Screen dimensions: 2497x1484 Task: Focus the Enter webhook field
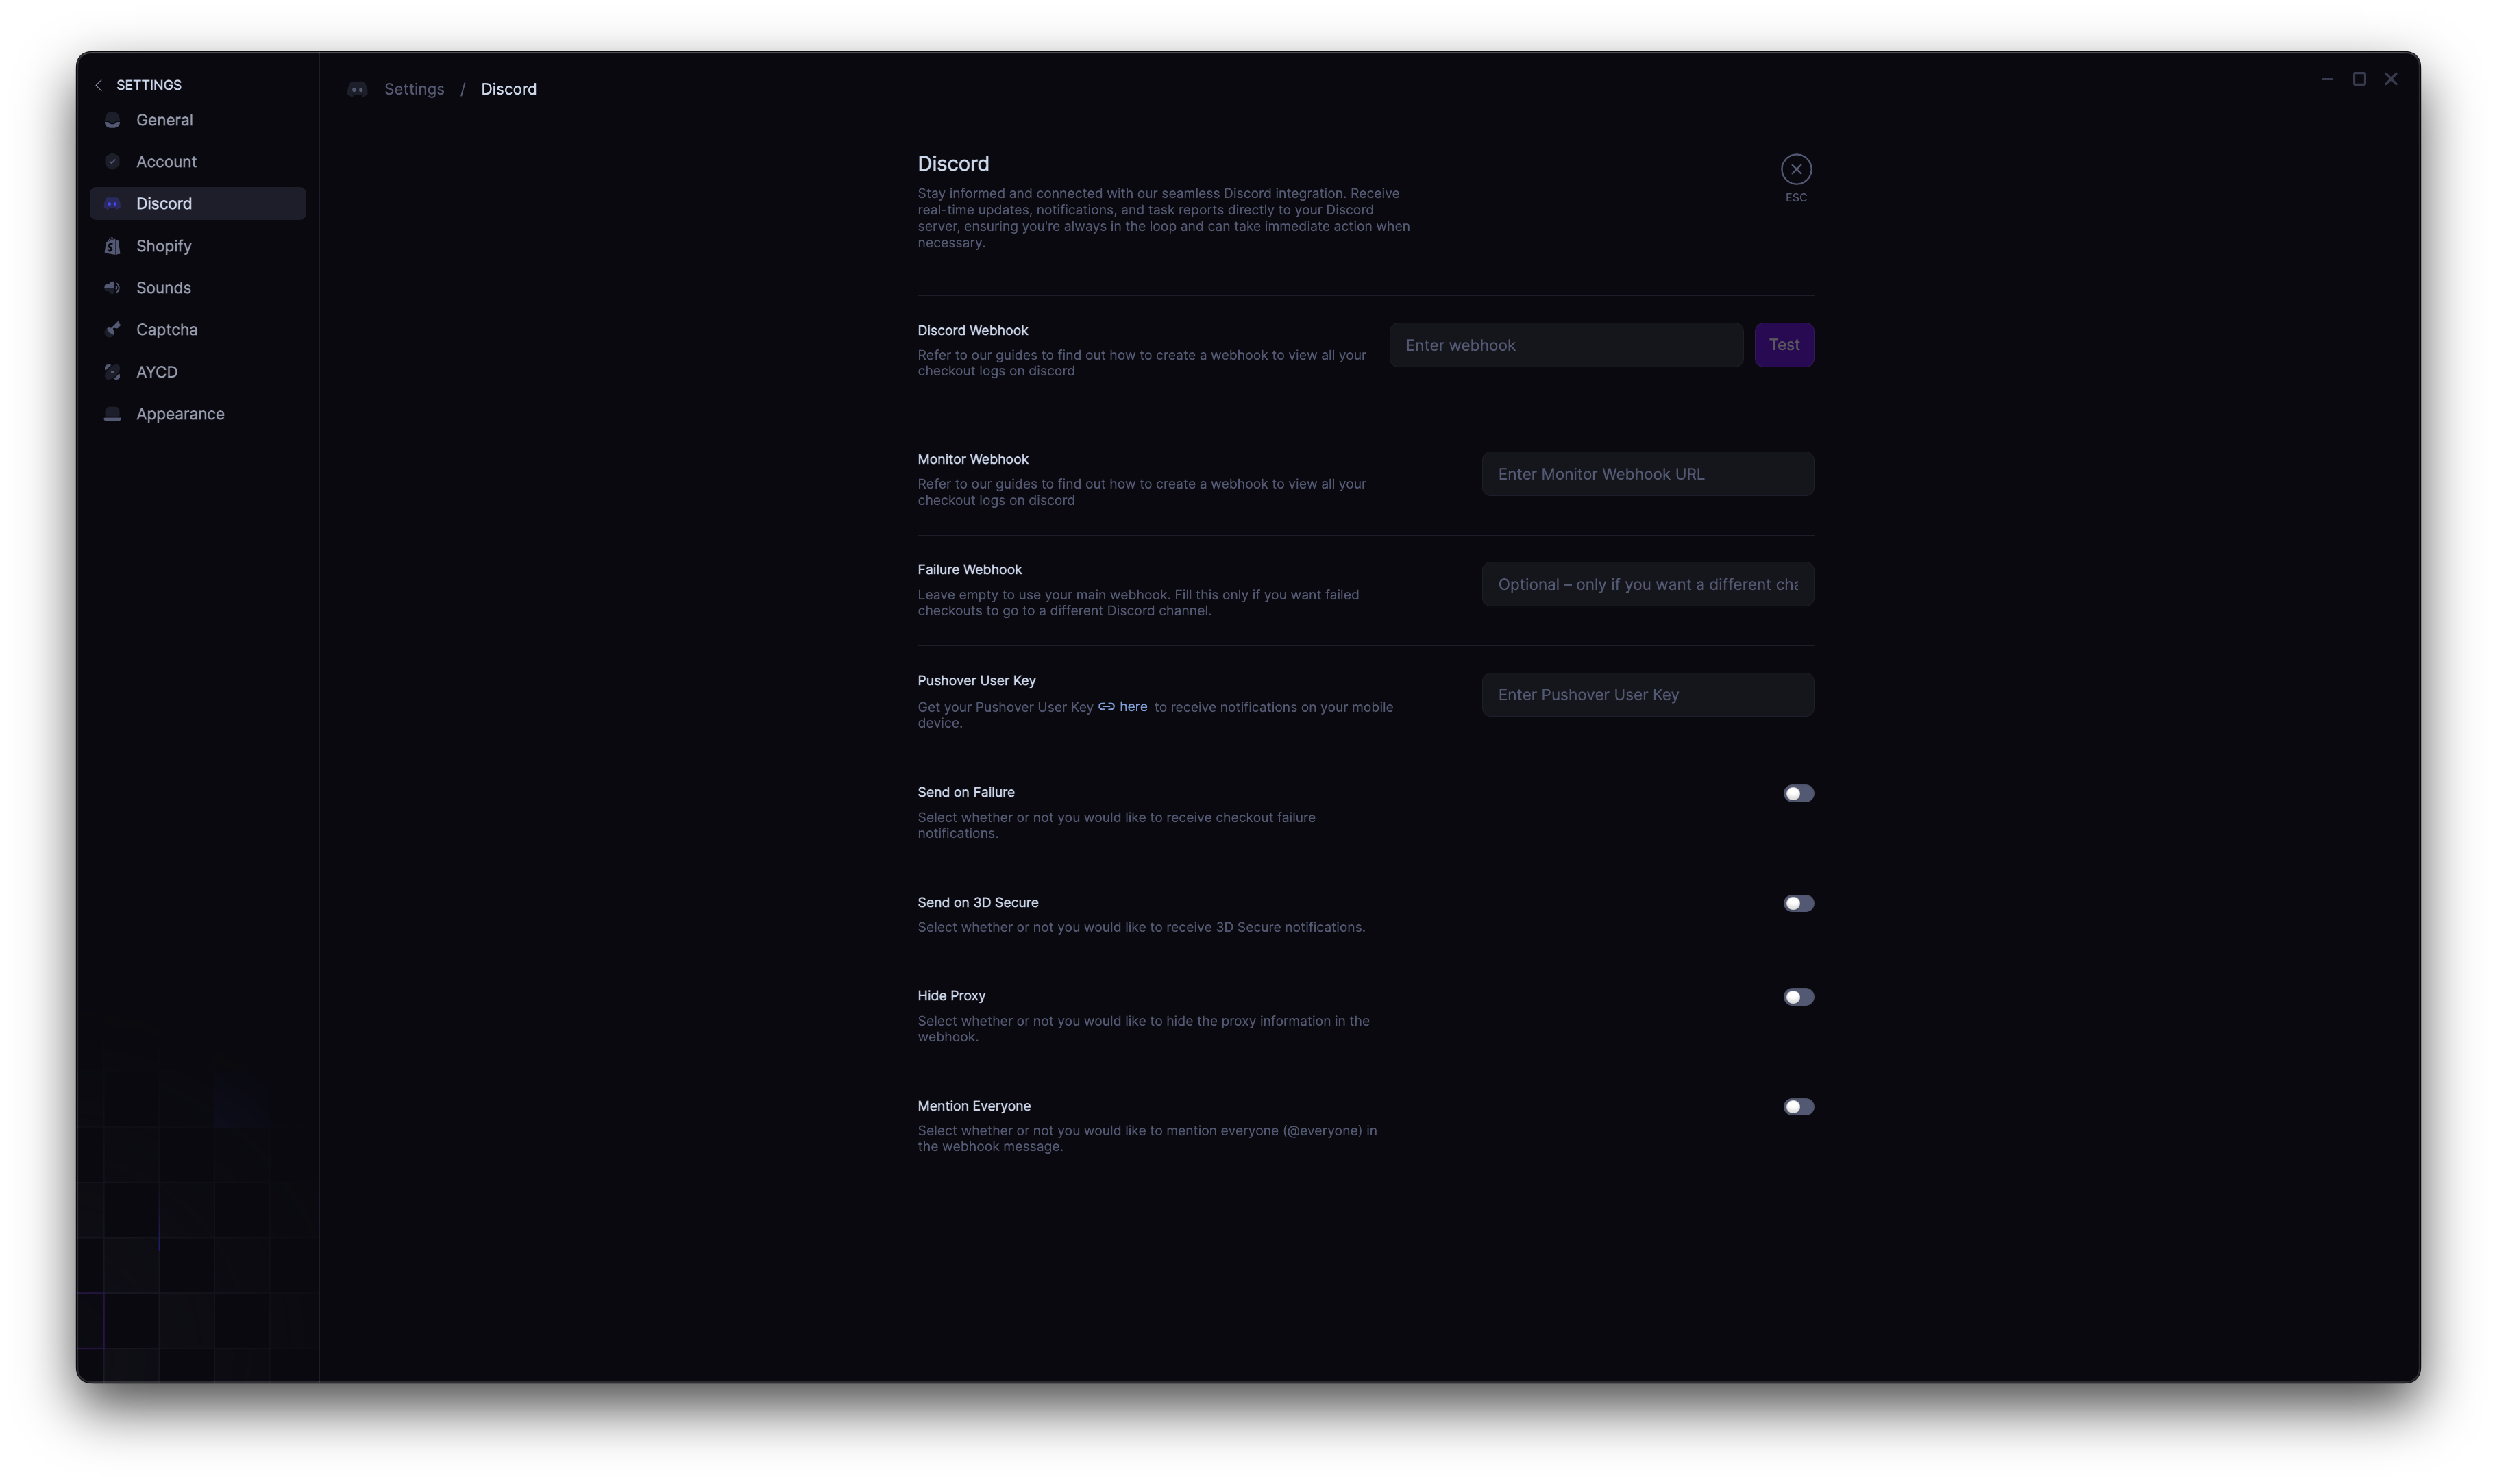(x=1565, y=345)
